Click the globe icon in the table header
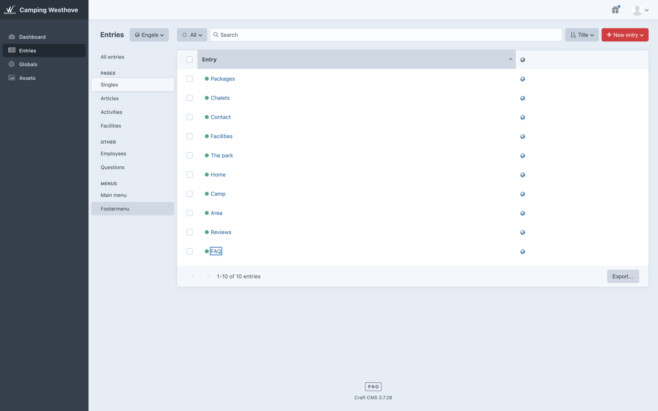 click(x=523, y=60)
